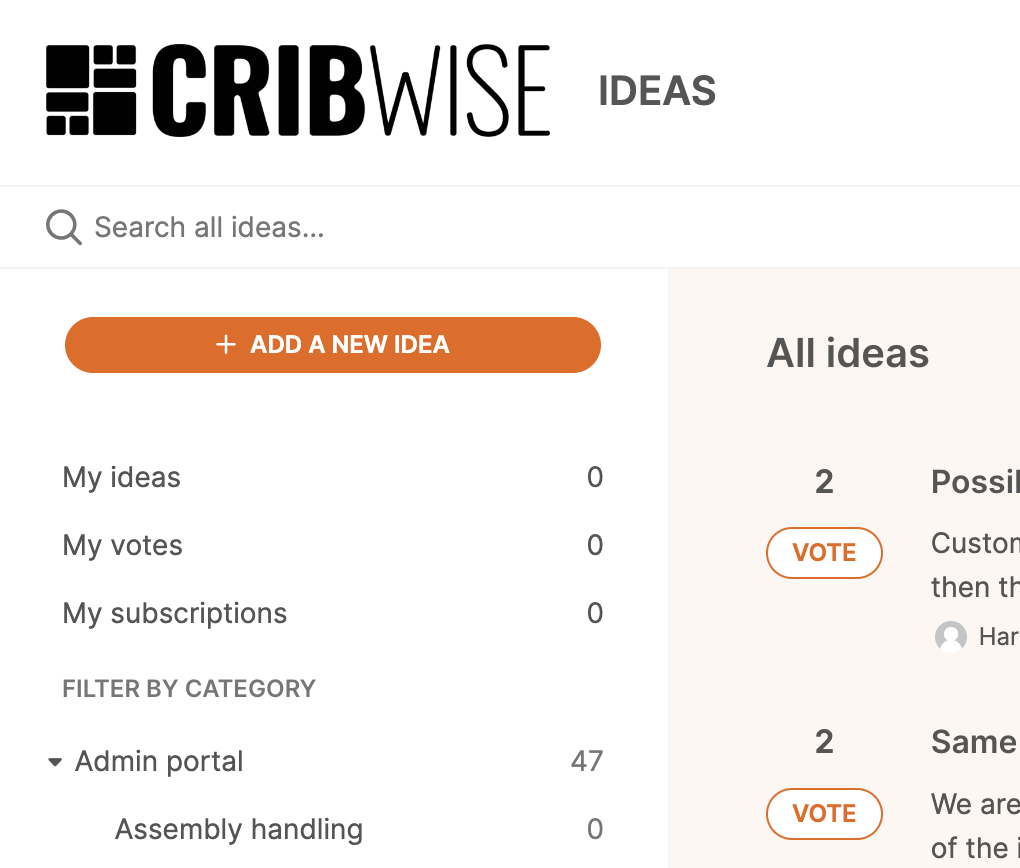
Task: Collapse the Admin portal category
Action: 55,762
